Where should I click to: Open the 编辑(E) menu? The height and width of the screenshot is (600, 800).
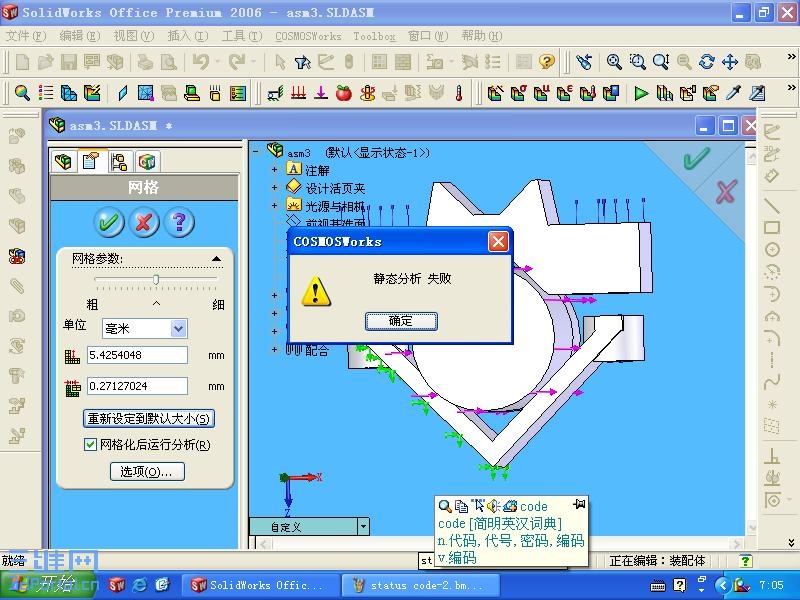tap(80, 36)
